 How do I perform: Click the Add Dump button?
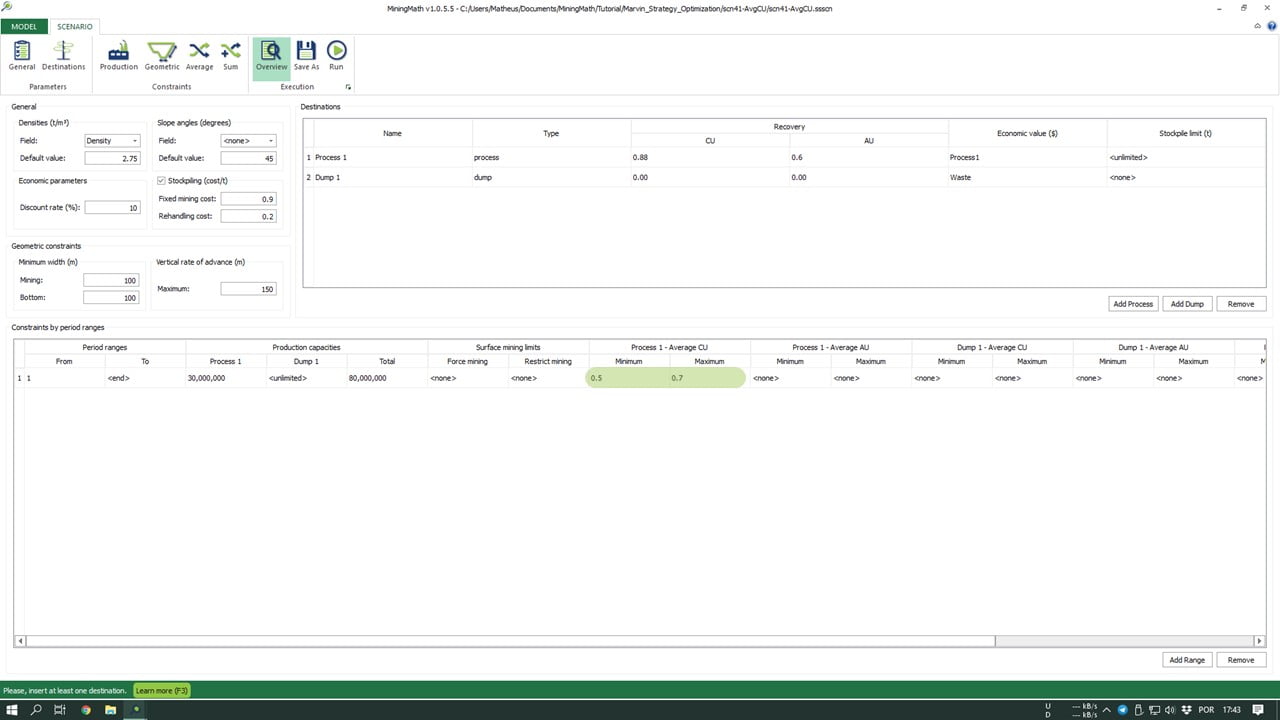[1187, 303]
